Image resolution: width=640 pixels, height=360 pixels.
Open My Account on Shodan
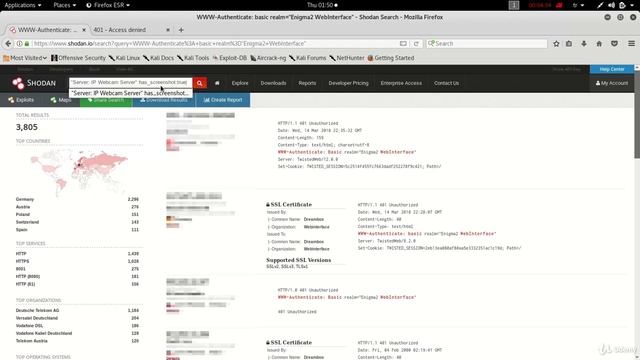(x=612, y=83)
